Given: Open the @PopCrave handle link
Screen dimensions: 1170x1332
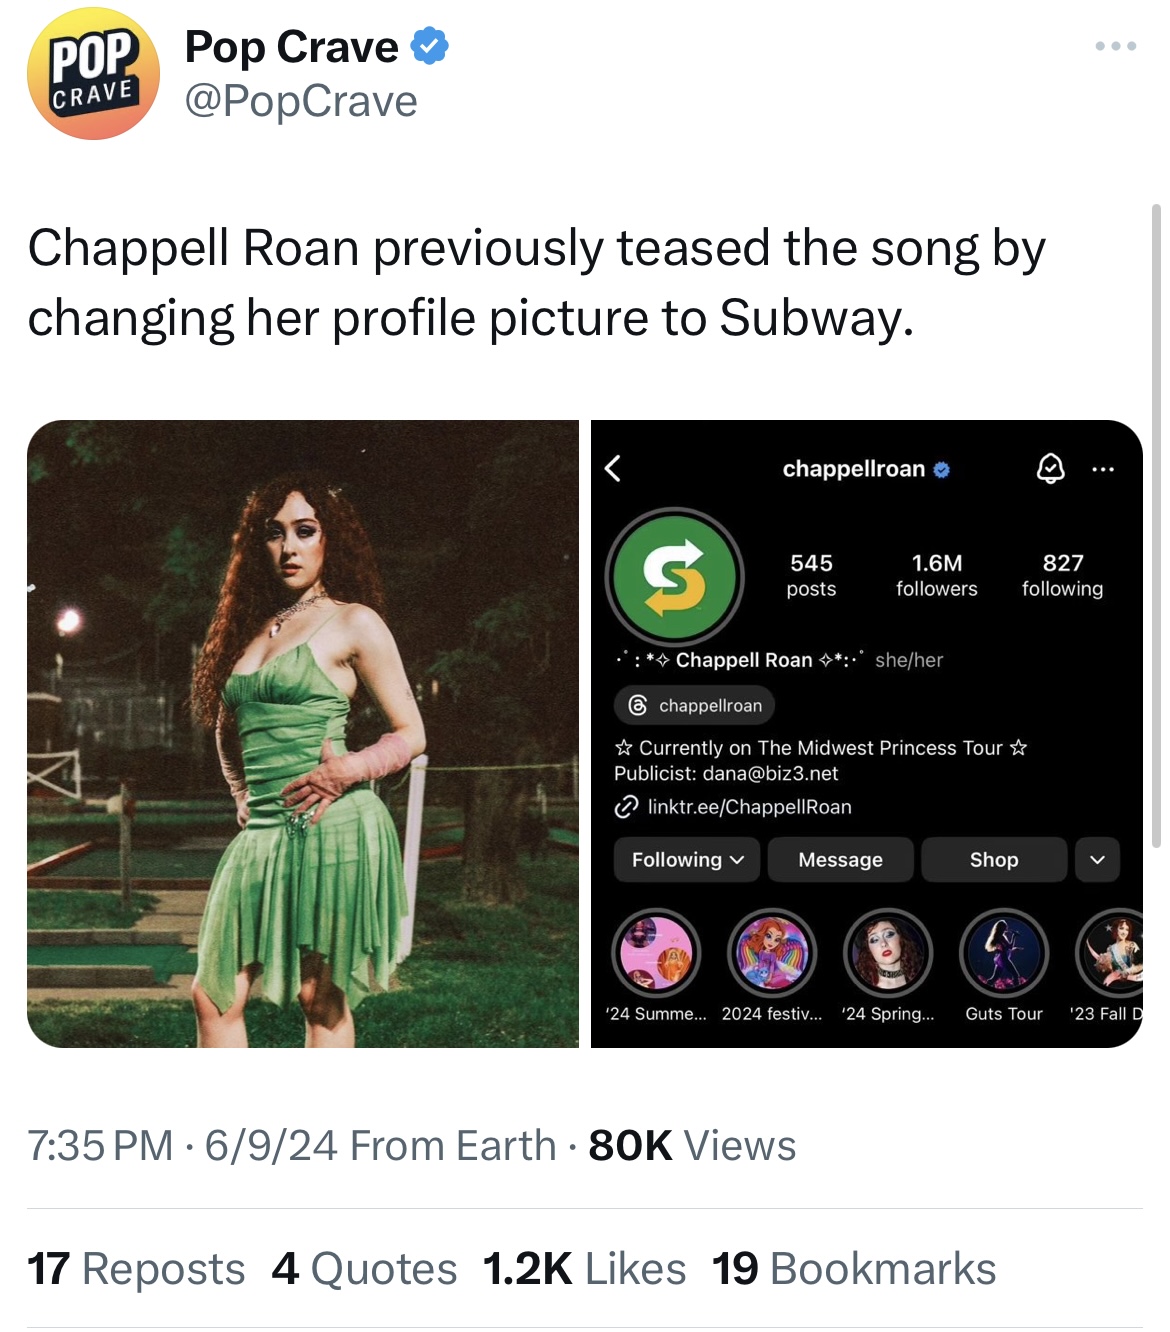Looking at the screenshot, I should point(300,101).
